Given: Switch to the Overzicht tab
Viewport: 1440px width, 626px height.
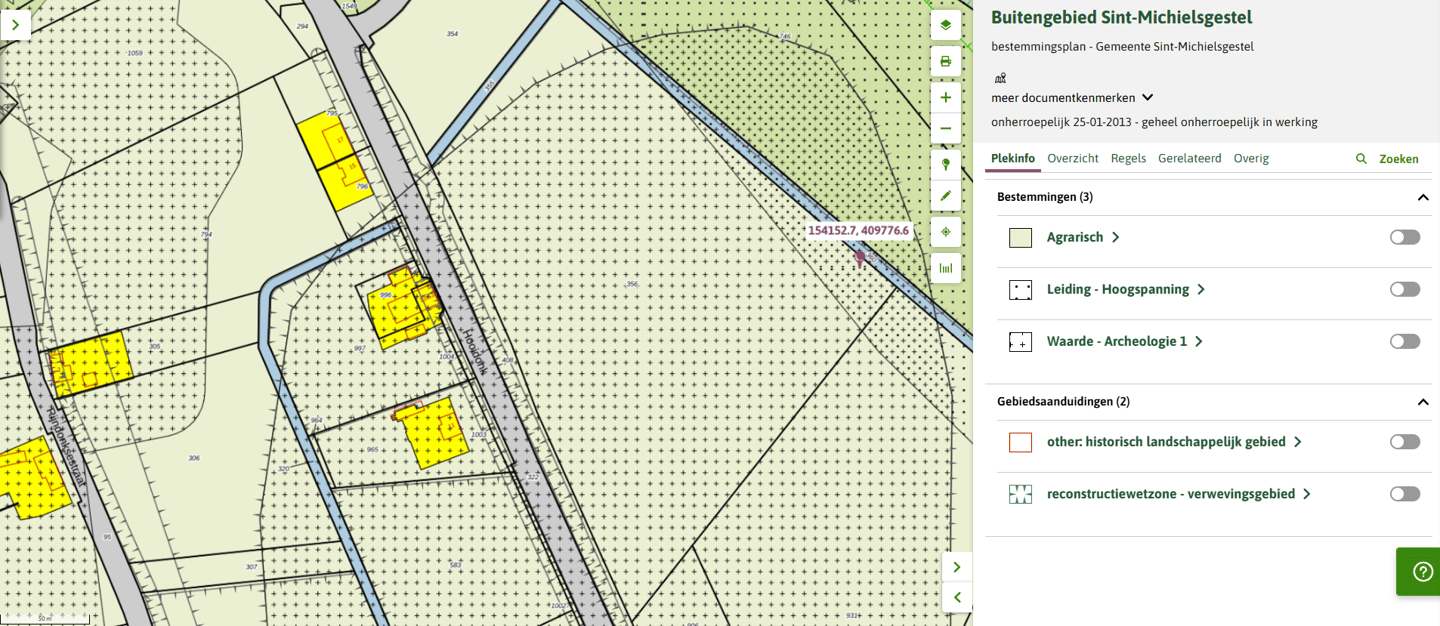Looking at the screenshot, I should [1073, 159].
